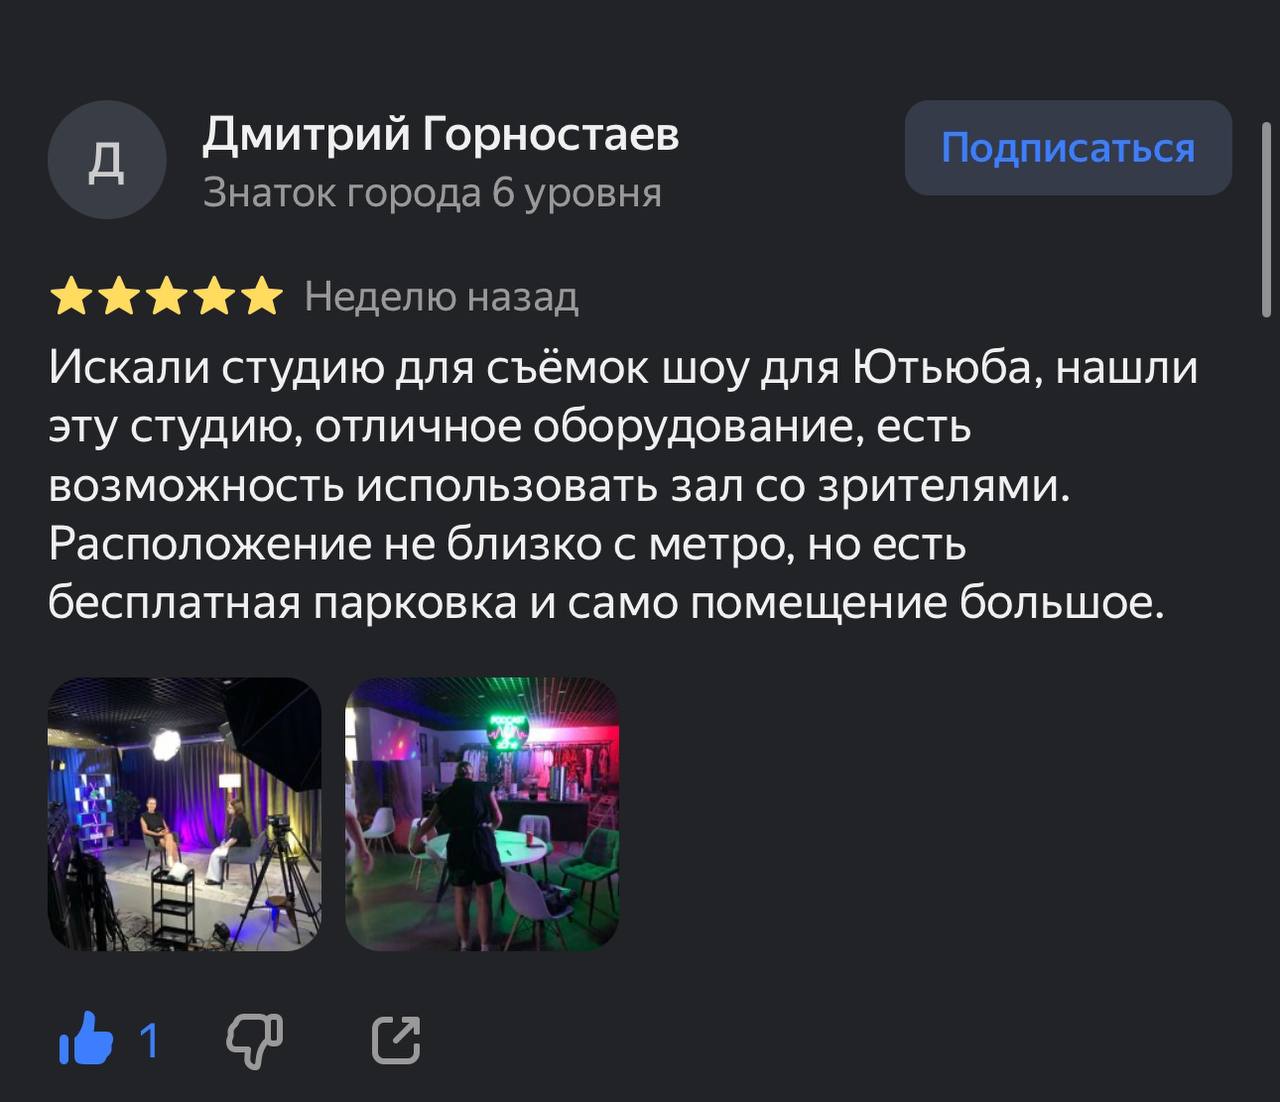Like the review with thumbs-up icon
This screenshot has width=1280, height=1102.
pos(86,1038)
